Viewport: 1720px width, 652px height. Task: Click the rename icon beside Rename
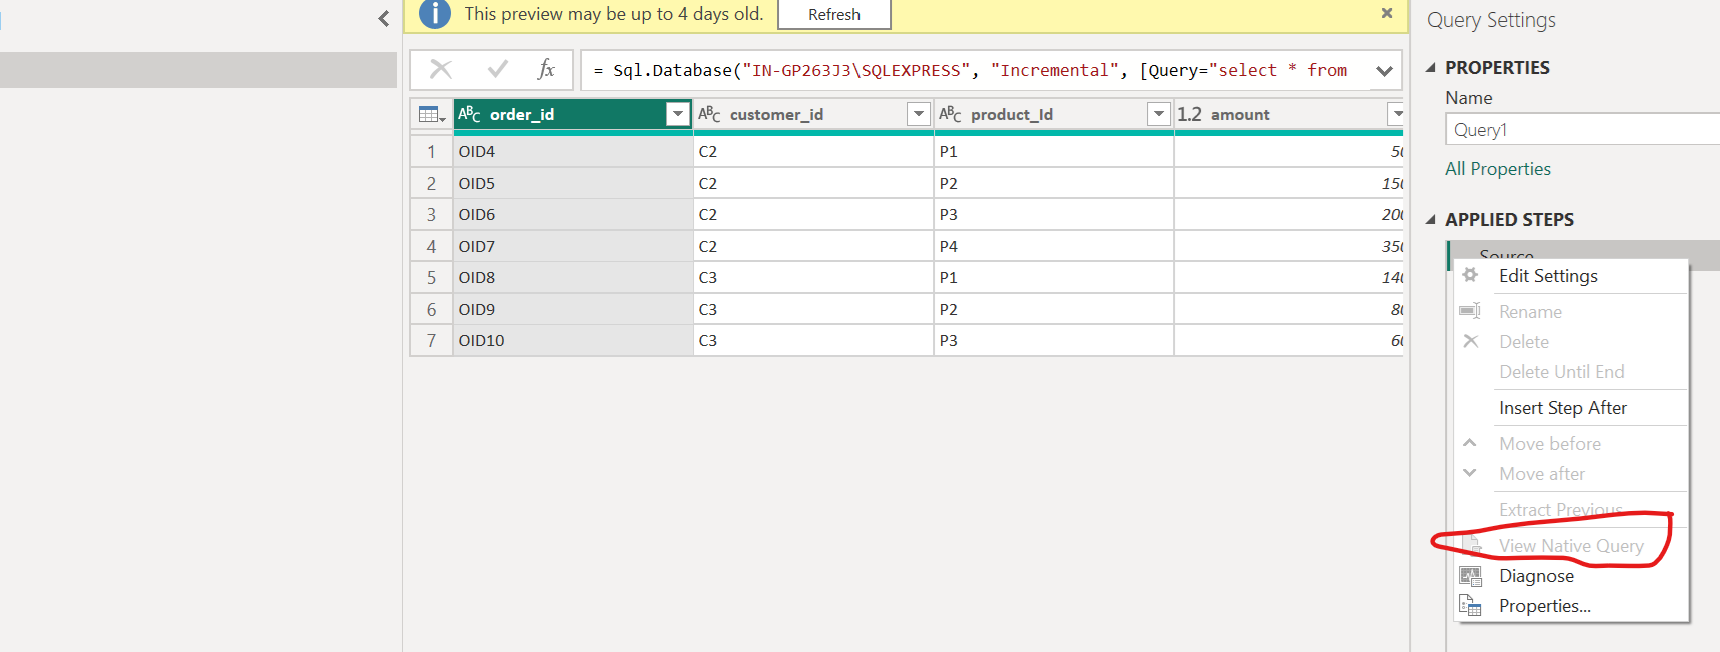pos(1470,311)
